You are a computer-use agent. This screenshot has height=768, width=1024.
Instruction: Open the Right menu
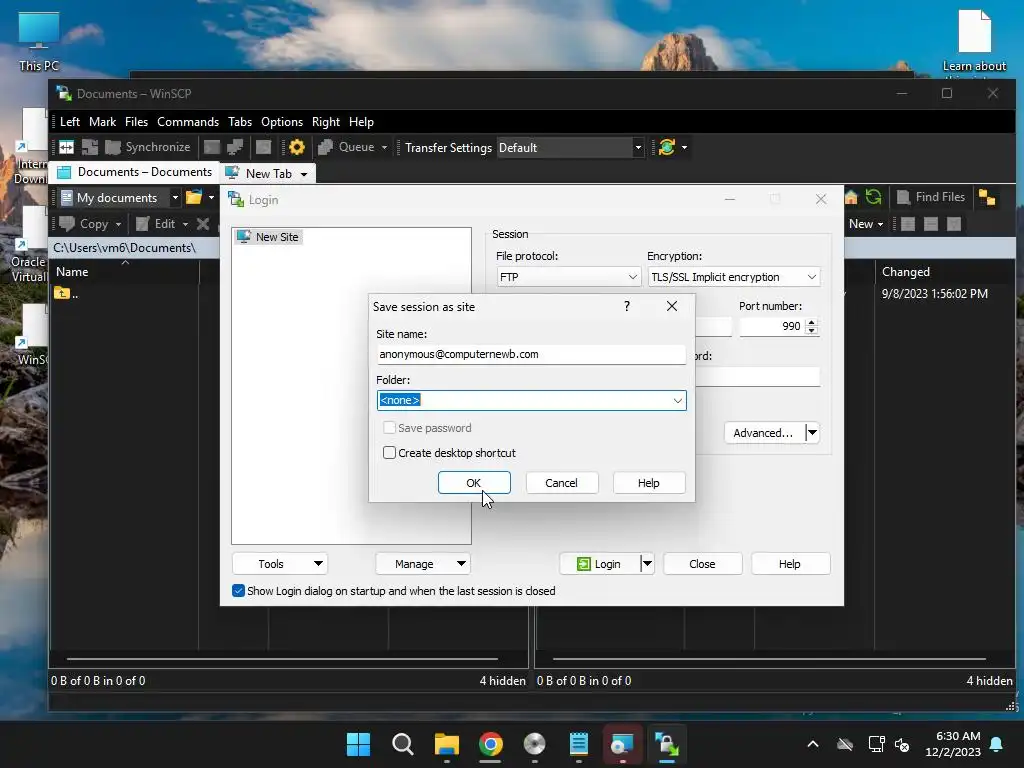tap(326, 122)
